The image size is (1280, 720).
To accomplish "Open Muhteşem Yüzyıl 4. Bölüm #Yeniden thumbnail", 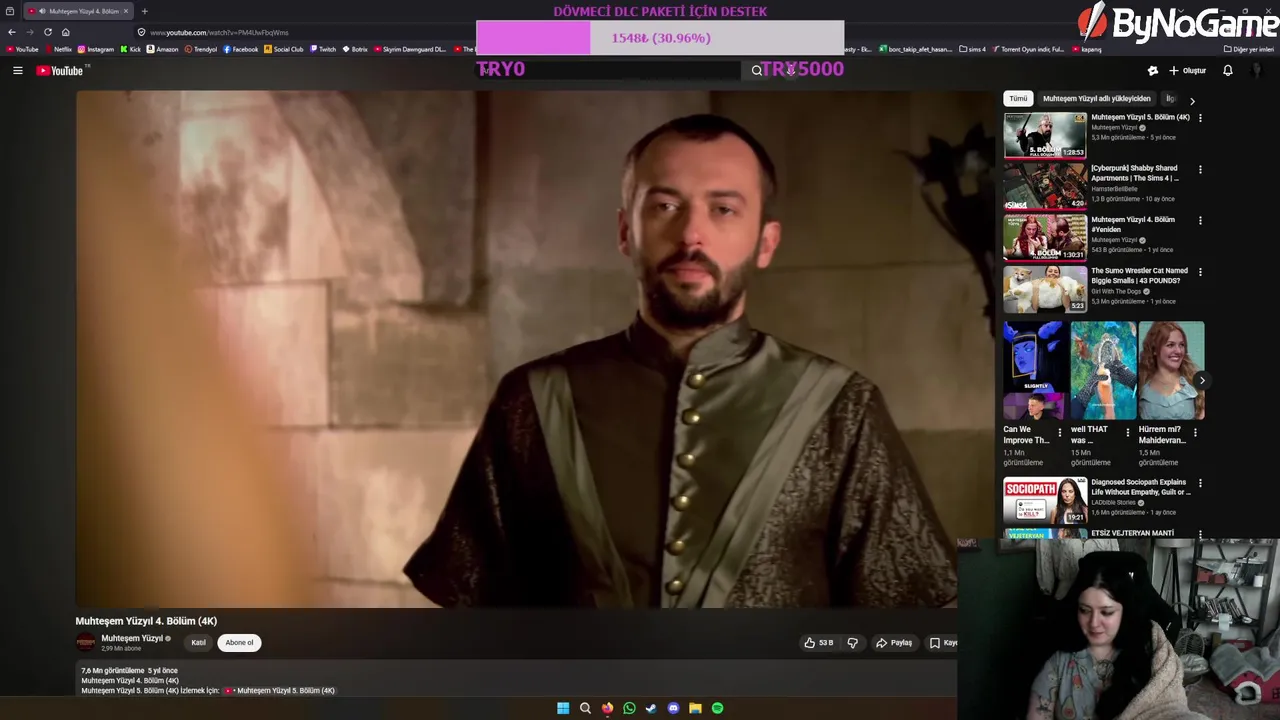I will (x=1045, y=237).
